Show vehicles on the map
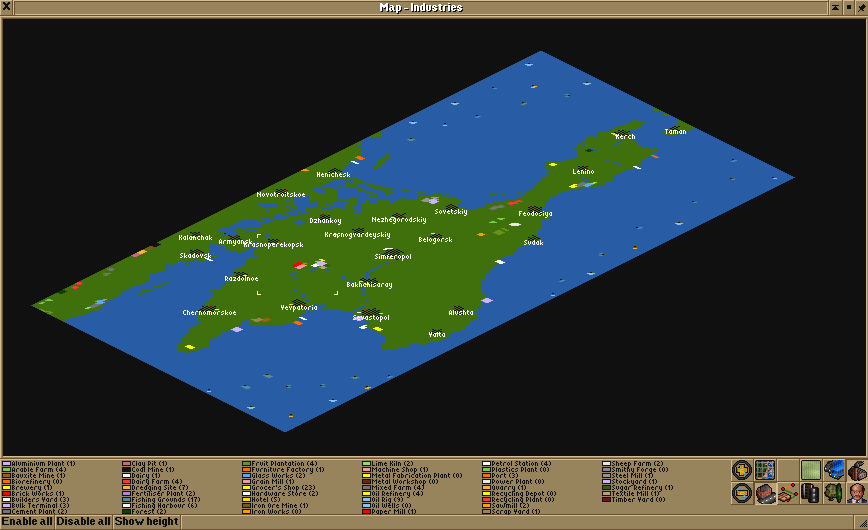Viewport: 868px width, 530px height. [x=834, y=470]
